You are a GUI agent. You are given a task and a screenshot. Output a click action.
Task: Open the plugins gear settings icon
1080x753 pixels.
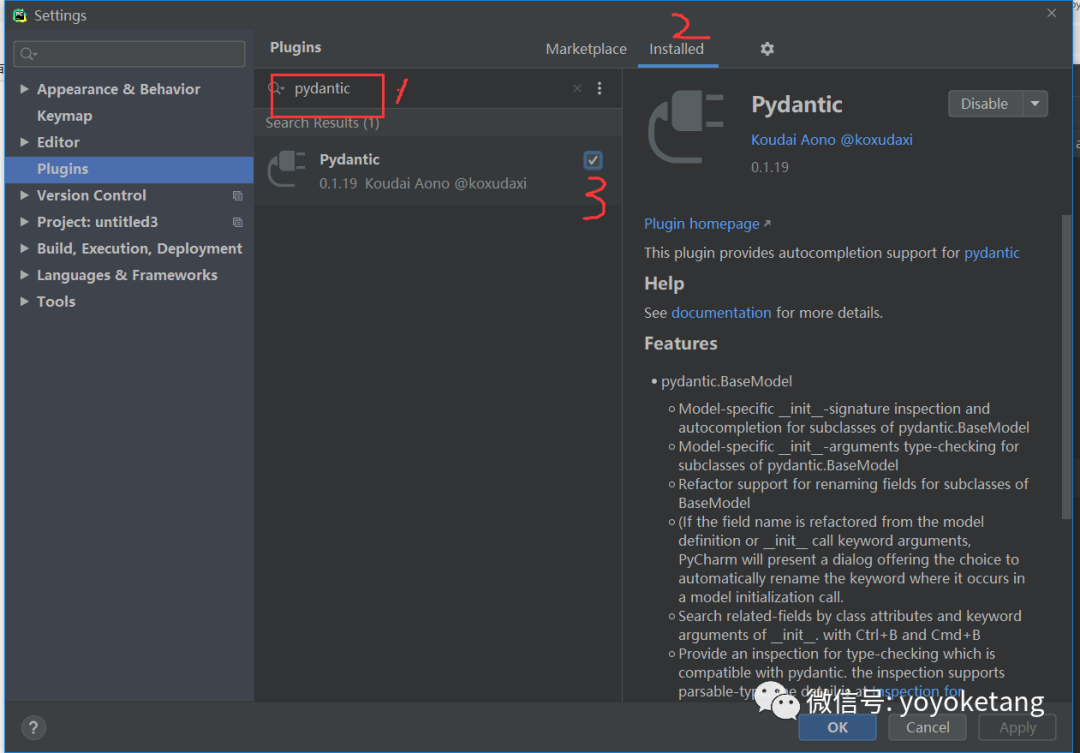click(x=767, y=49)
